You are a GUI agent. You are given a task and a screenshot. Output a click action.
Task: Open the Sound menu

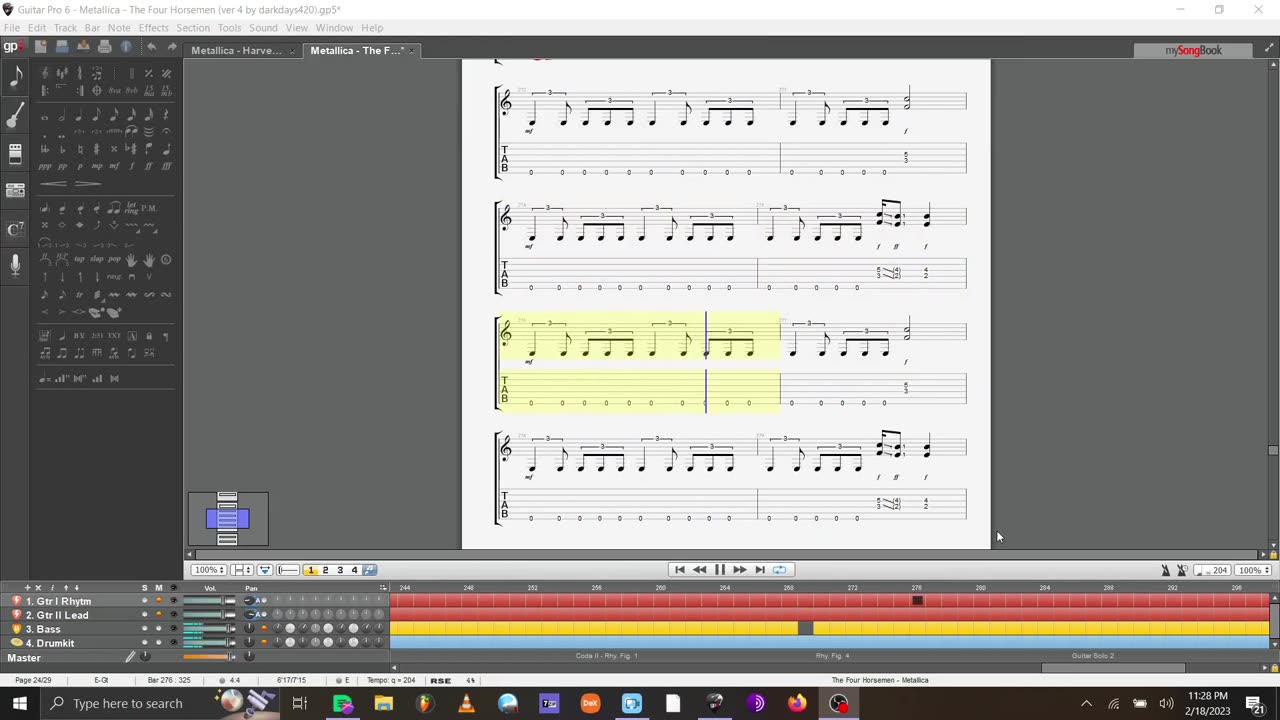(x=263, y=28)
